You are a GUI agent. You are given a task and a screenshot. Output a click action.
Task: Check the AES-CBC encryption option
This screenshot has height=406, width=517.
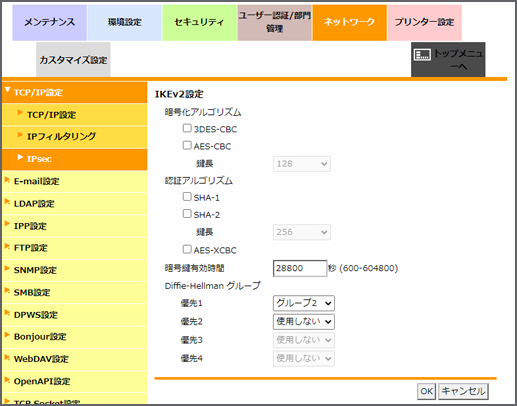187,145
